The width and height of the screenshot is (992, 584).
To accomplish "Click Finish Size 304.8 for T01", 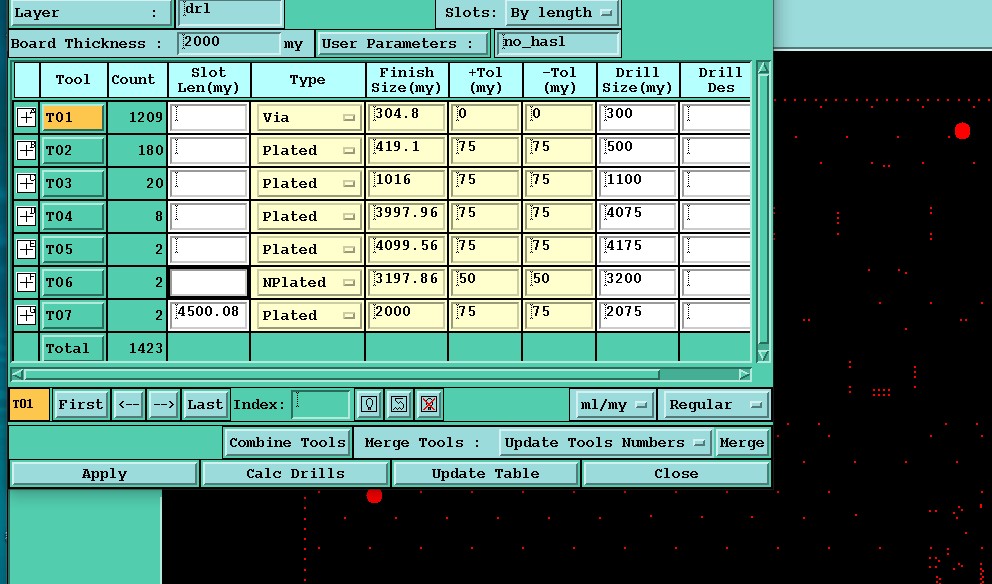I will point(407,118).
